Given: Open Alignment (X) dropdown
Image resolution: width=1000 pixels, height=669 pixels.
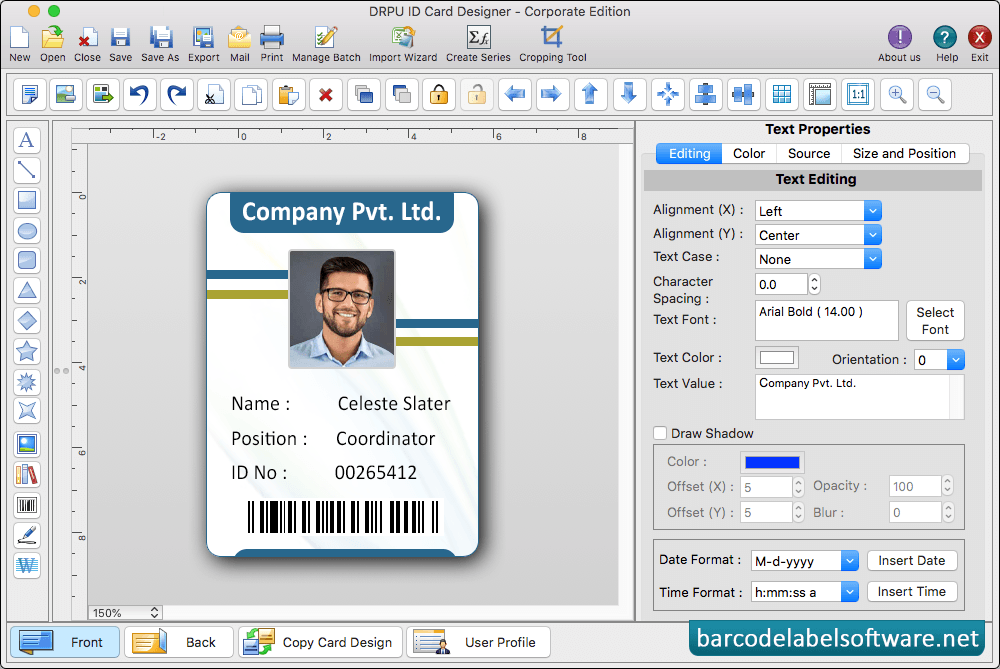Looking at the screenshot, I should click(x=818, y=210).
